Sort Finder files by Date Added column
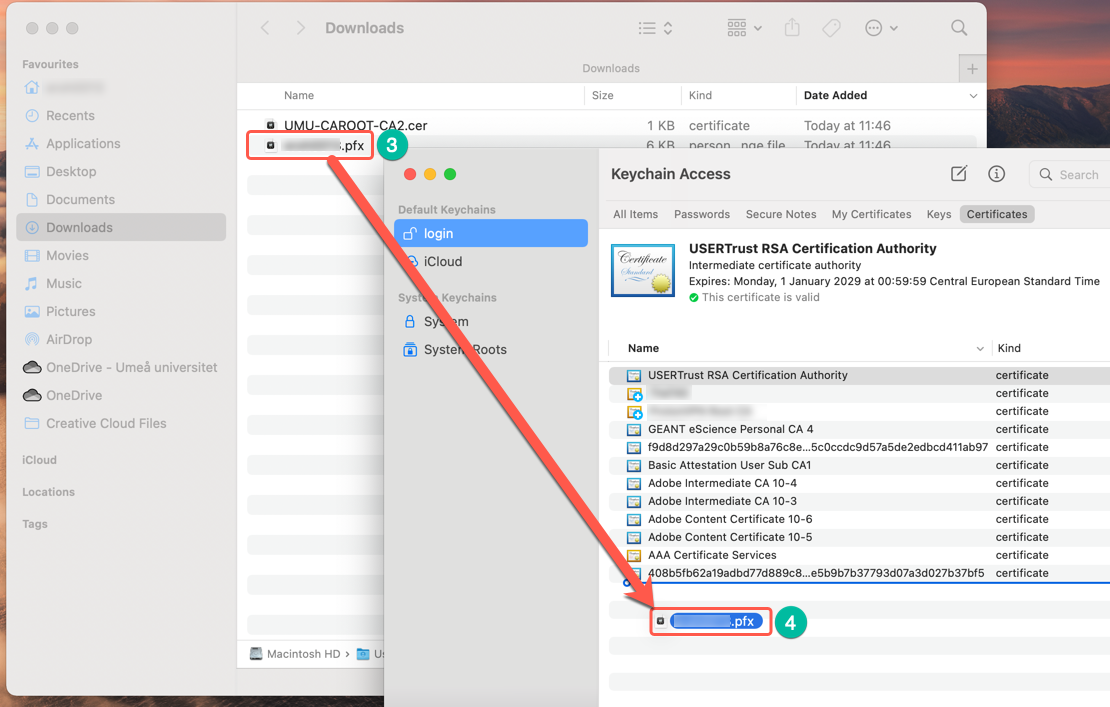The image size is (1110, 707). [x=835, y=96]
